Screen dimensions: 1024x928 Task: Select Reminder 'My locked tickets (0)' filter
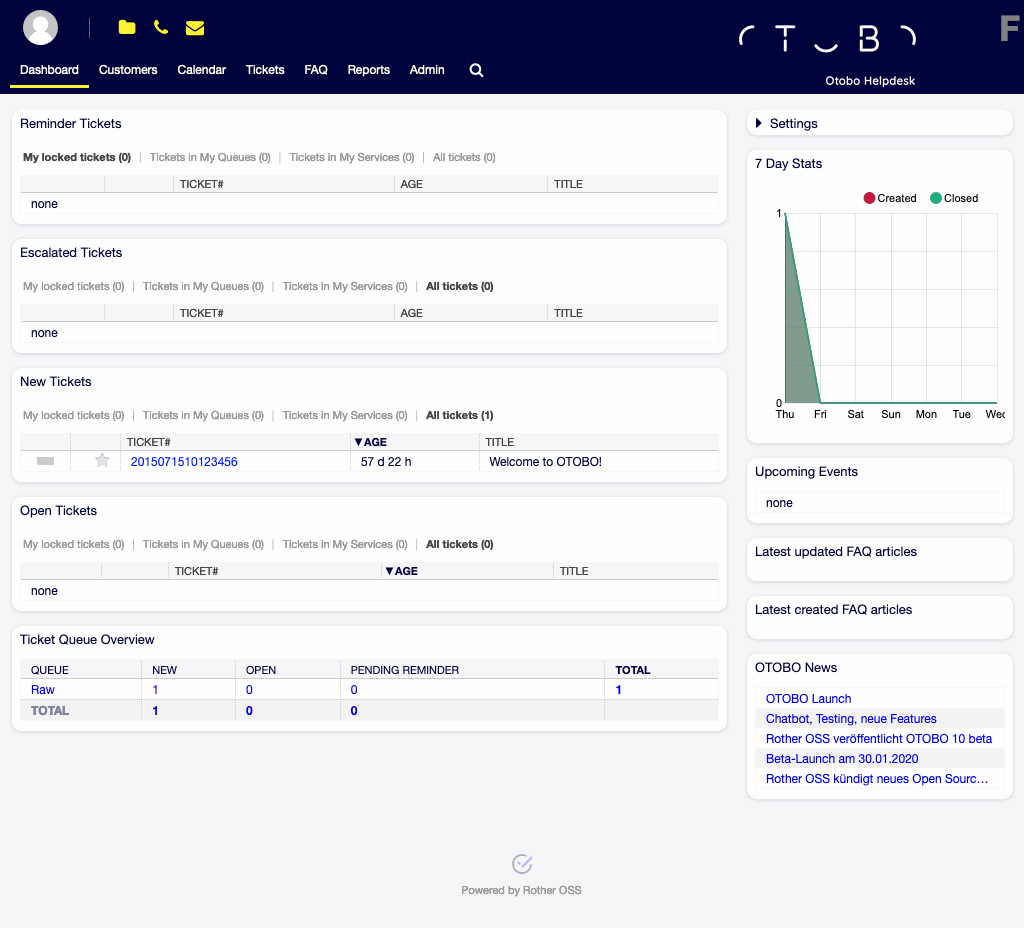point(77,157)
